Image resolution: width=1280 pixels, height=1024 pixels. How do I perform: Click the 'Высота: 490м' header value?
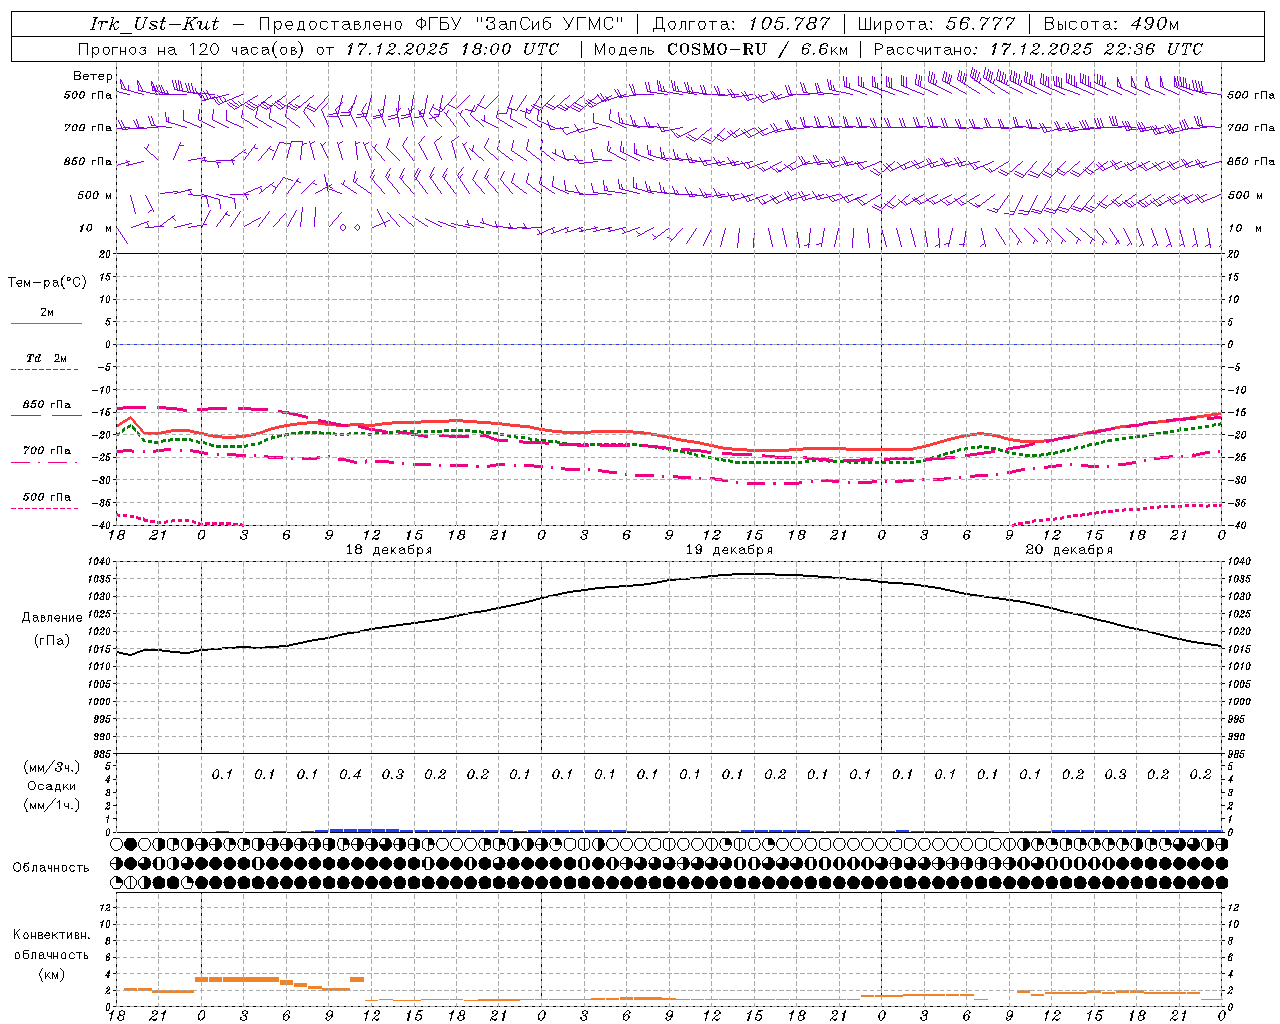tap(1111, 24)
